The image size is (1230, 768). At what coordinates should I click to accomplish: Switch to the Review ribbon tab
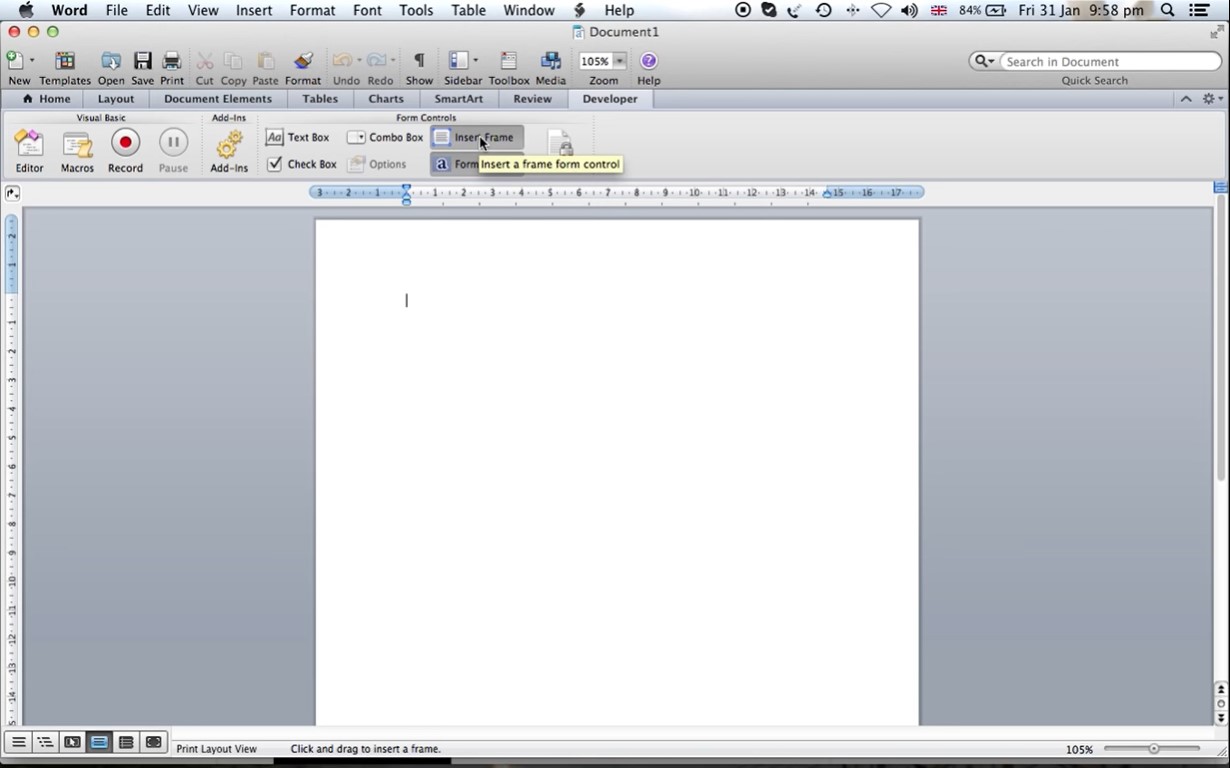click(532, 99)
